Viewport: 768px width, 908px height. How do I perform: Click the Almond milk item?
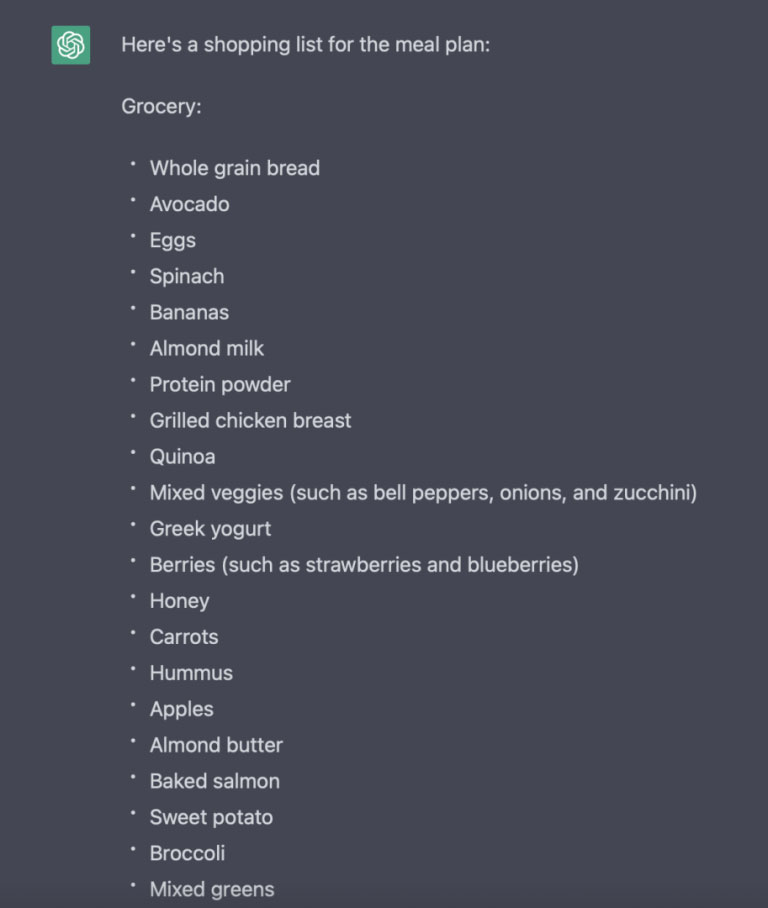[x=207, y=348]
